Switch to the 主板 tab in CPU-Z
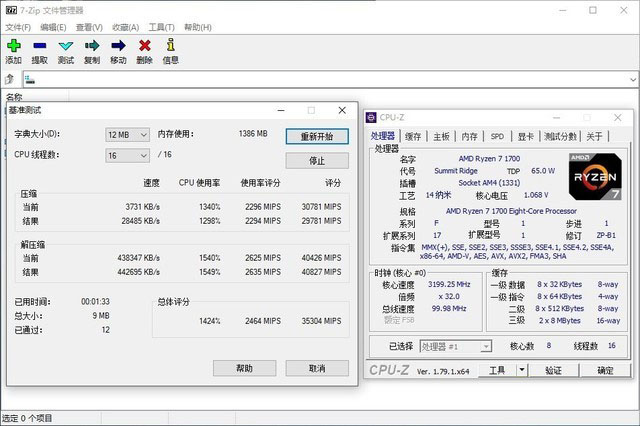This screenshot has width=640, height=426. point(441,137)
